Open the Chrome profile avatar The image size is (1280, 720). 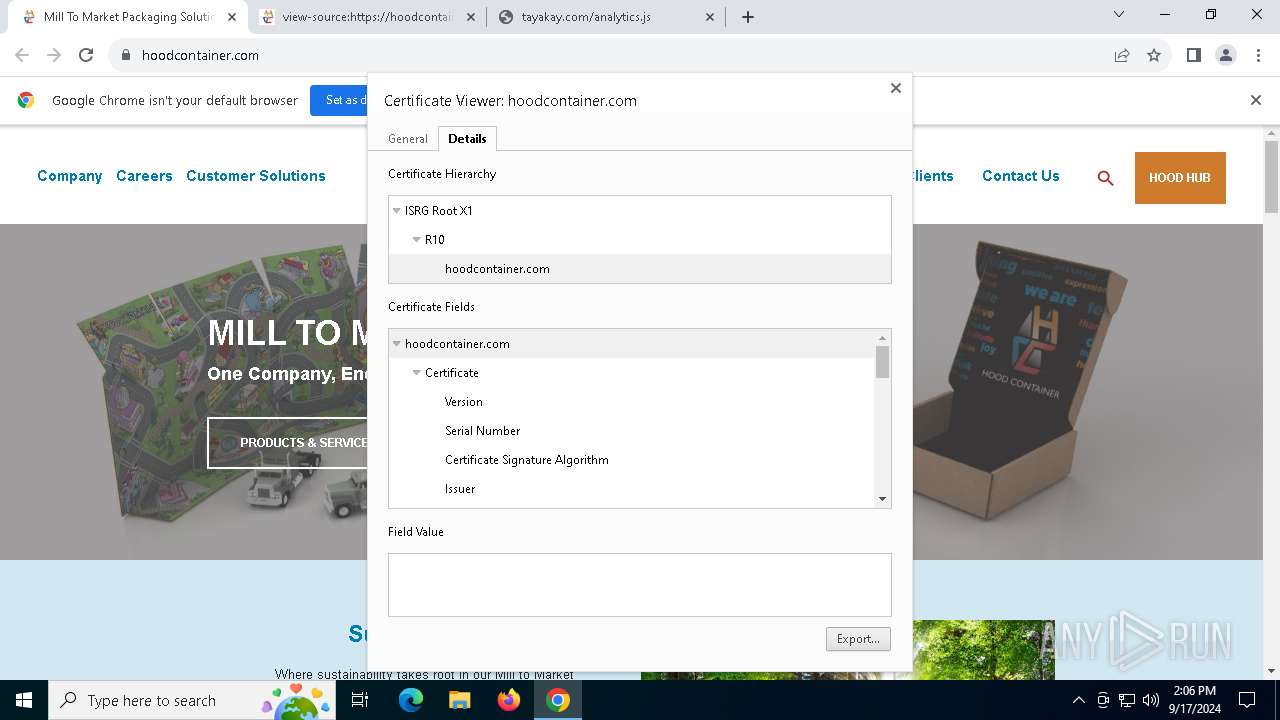coord(1226,55)
